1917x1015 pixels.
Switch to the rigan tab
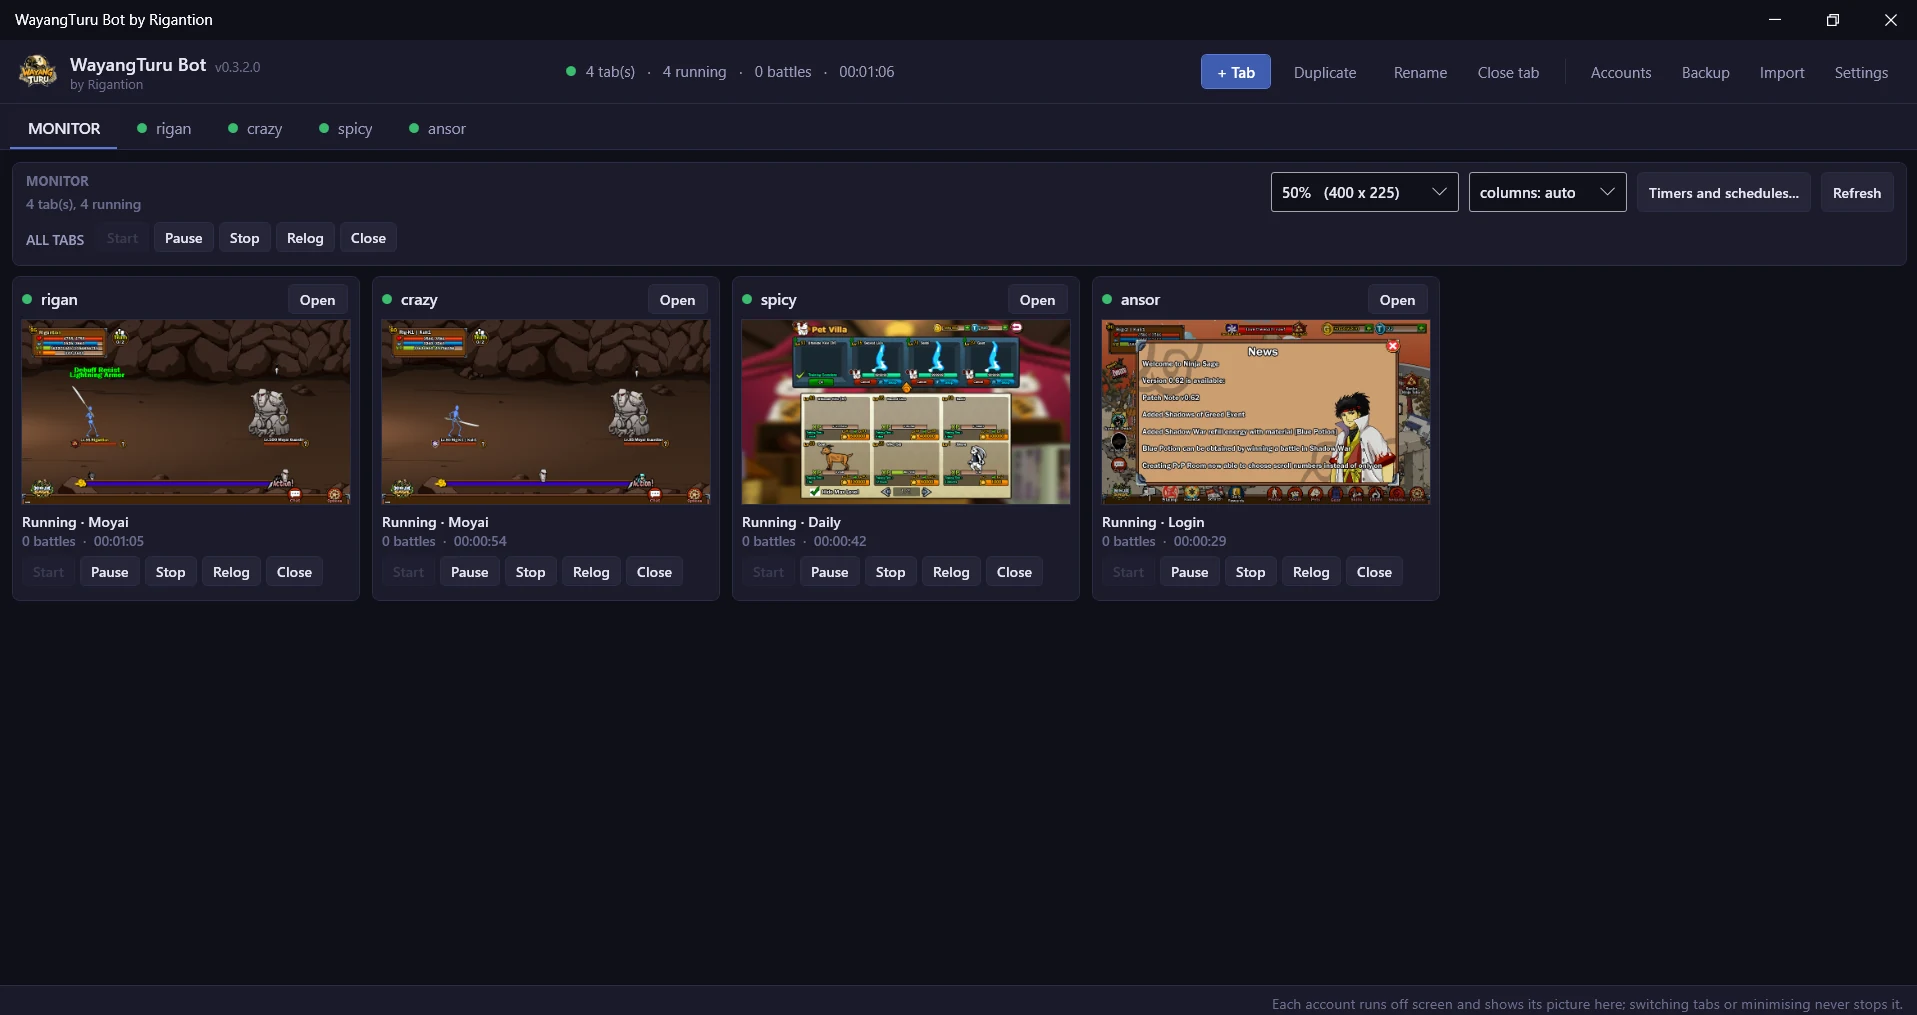[x=164, y=128]
